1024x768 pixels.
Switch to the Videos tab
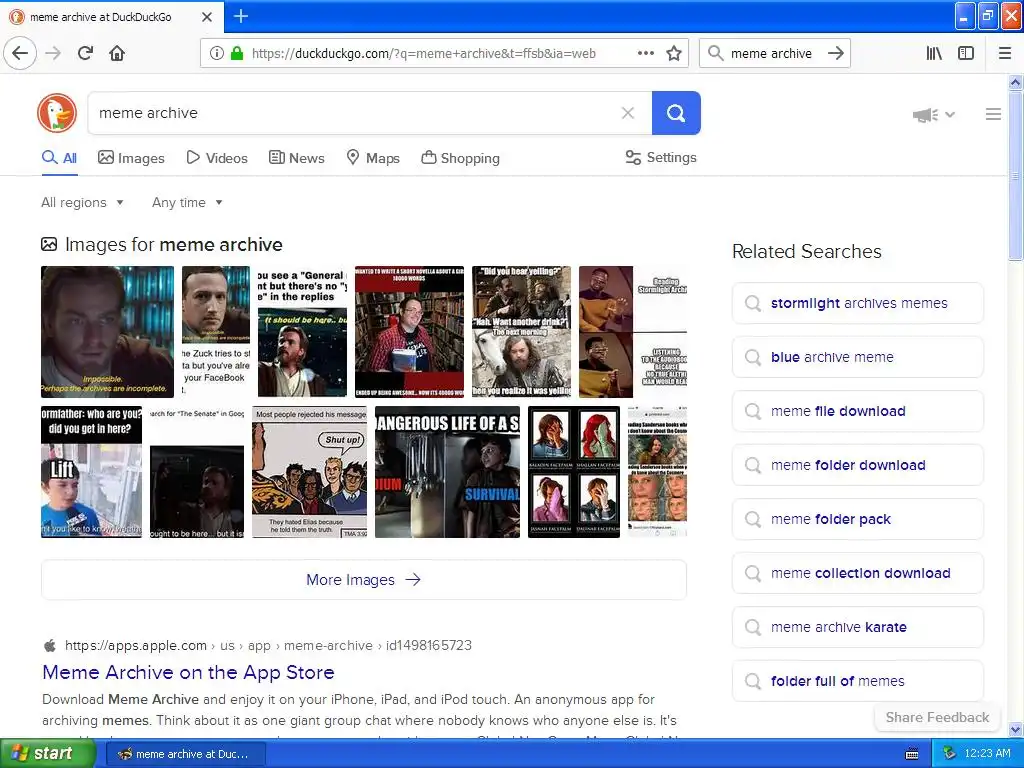(x=217, y=158)
